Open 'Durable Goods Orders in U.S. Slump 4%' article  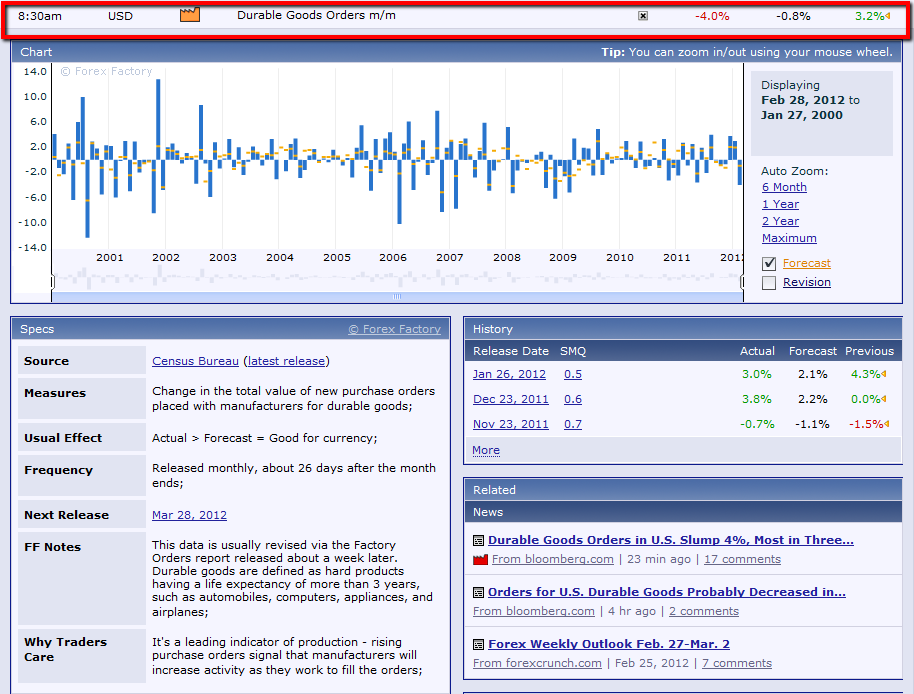671,540
